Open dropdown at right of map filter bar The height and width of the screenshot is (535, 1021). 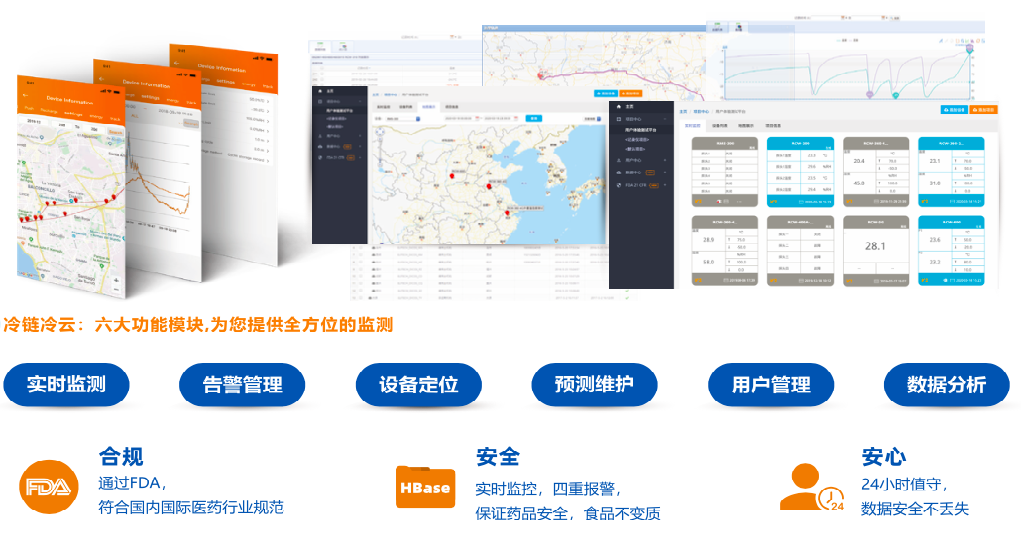tap(593, 119)
